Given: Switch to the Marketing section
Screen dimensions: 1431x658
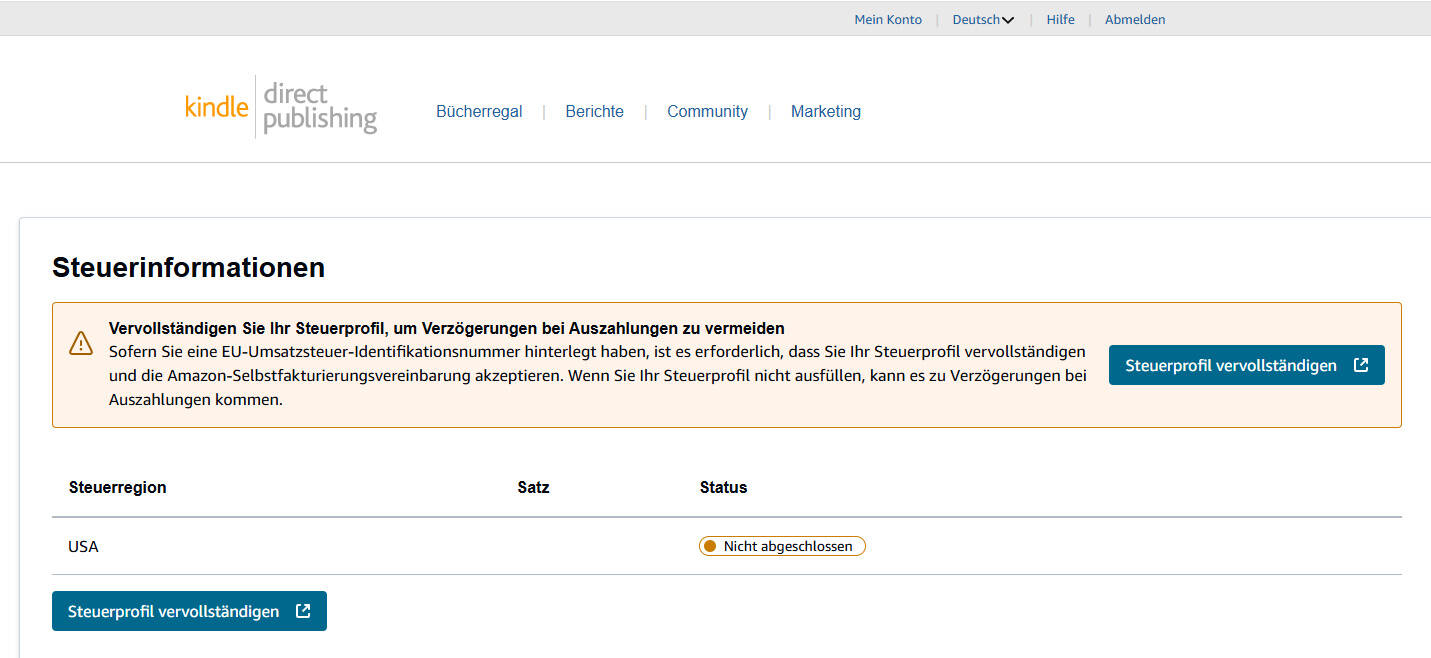Looking at the screenshot, I should pyautogui.click(x=826, y=111).
